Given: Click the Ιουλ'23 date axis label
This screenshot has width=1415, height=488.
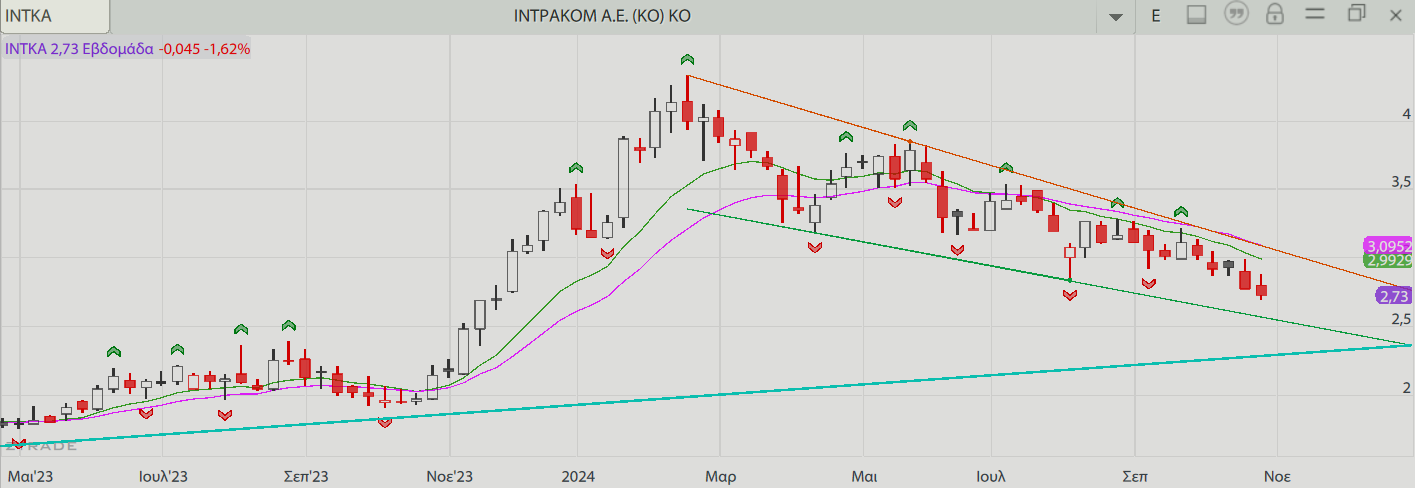Looking at the screenshot, I should pyautogui.click(x=164, y=476).
